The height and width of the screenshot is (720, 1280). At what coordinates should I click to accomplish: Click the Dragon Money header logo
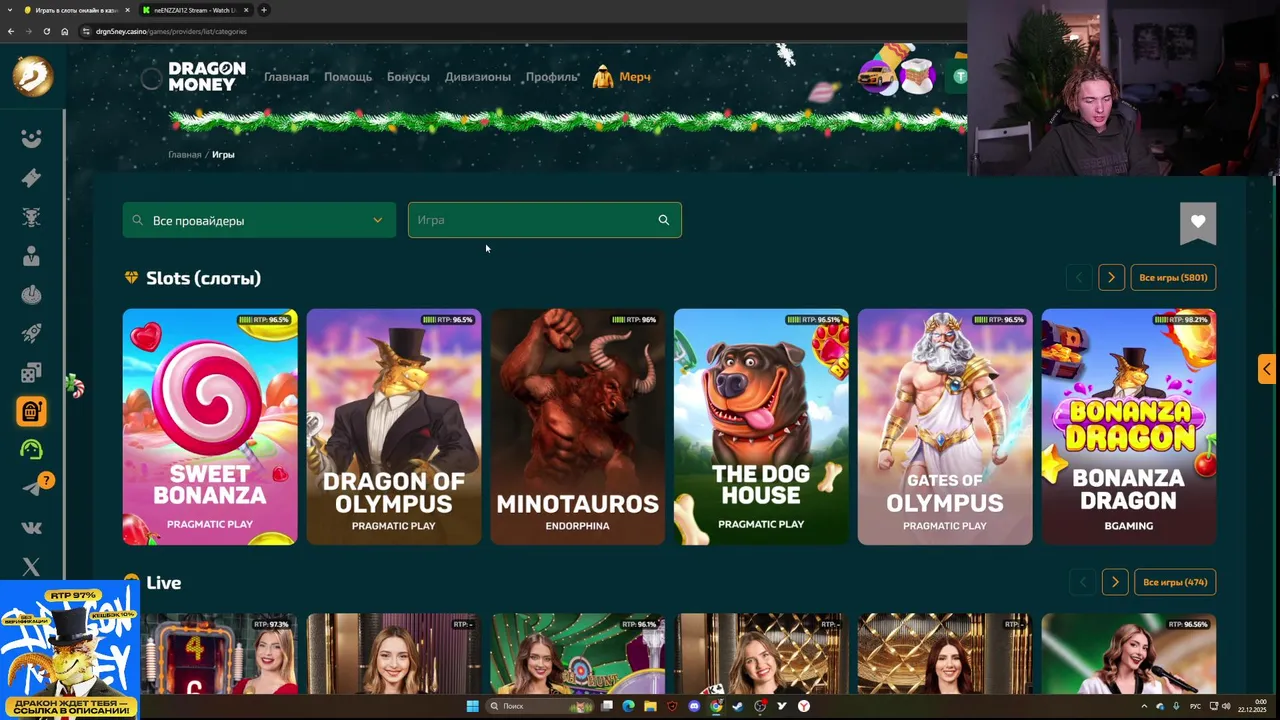[207, 77]
